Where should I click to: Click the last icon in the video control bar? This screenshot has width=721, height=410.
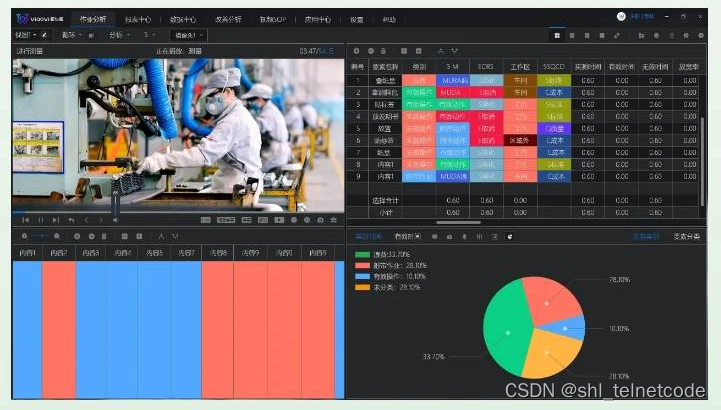click(334, 220)
